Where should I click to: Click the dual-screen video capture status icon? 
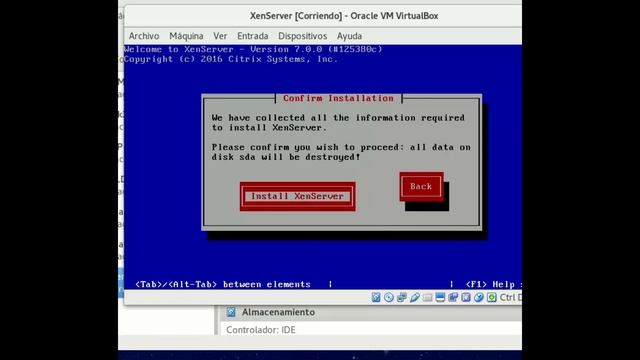tap(453, 298)
